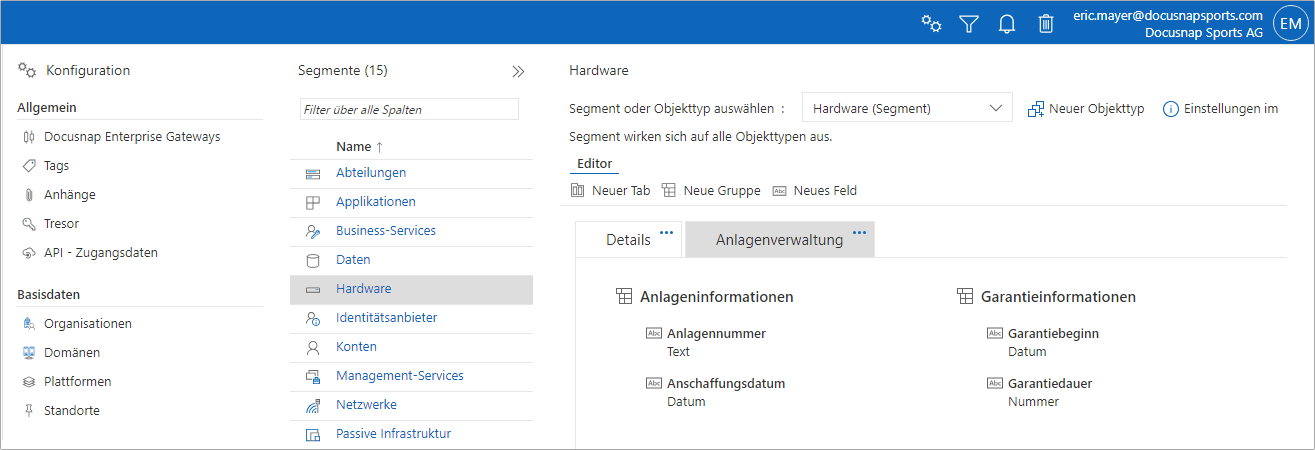The height and width of the screenshot is (450, 1315).
Task: Click the Neuer Objekttyp button
Action: 1086,109
